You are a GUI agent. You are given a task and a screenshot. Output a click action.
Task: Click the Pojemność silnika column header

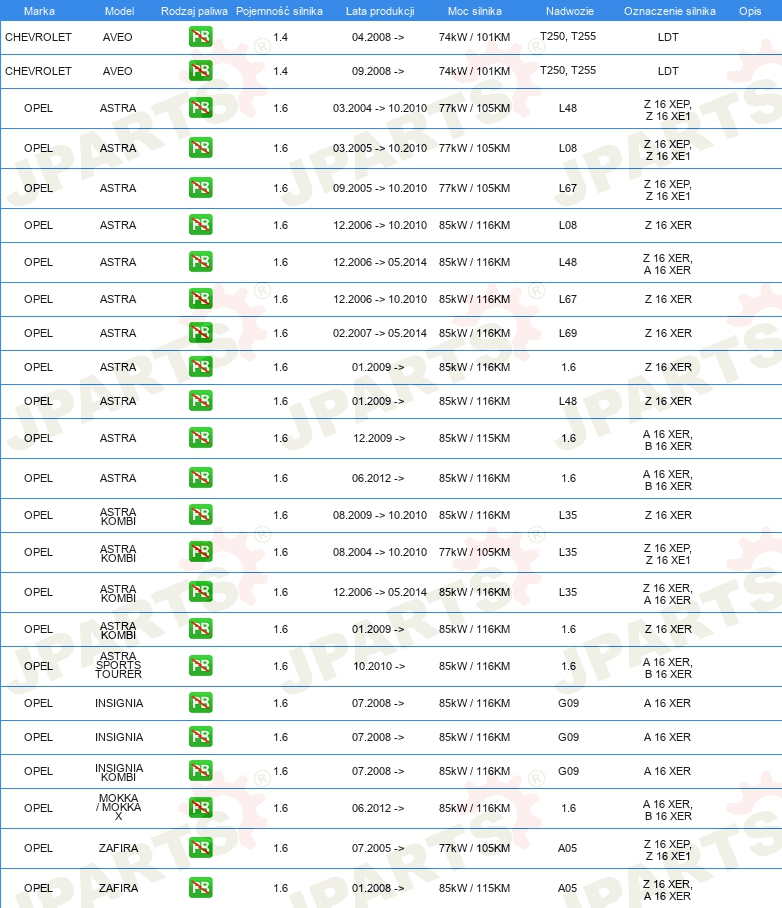pos(279,11)
